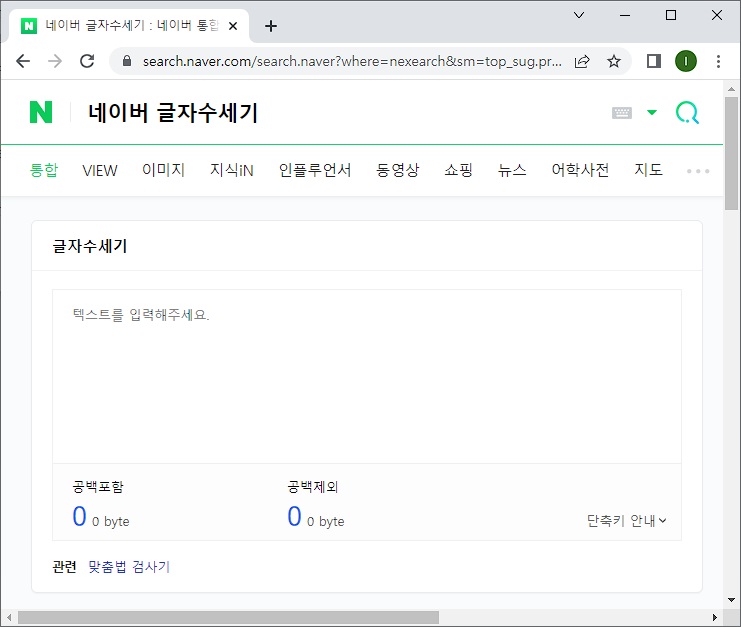Screen dimensions: 741x627
Task: Click the horizontal scrollbar thumb
Action: click(x=228, y=617)
